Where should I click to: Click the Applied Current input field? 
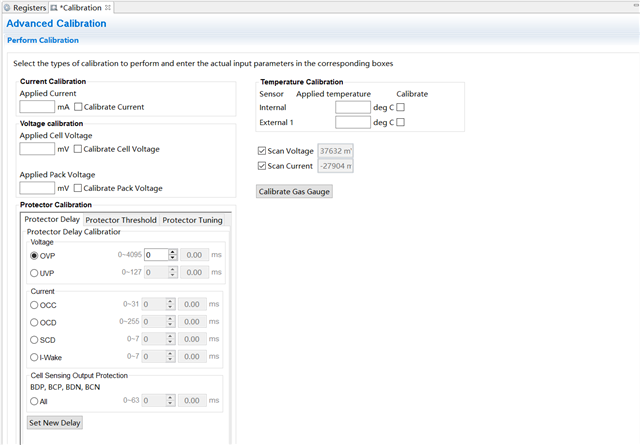pos(37,107)
